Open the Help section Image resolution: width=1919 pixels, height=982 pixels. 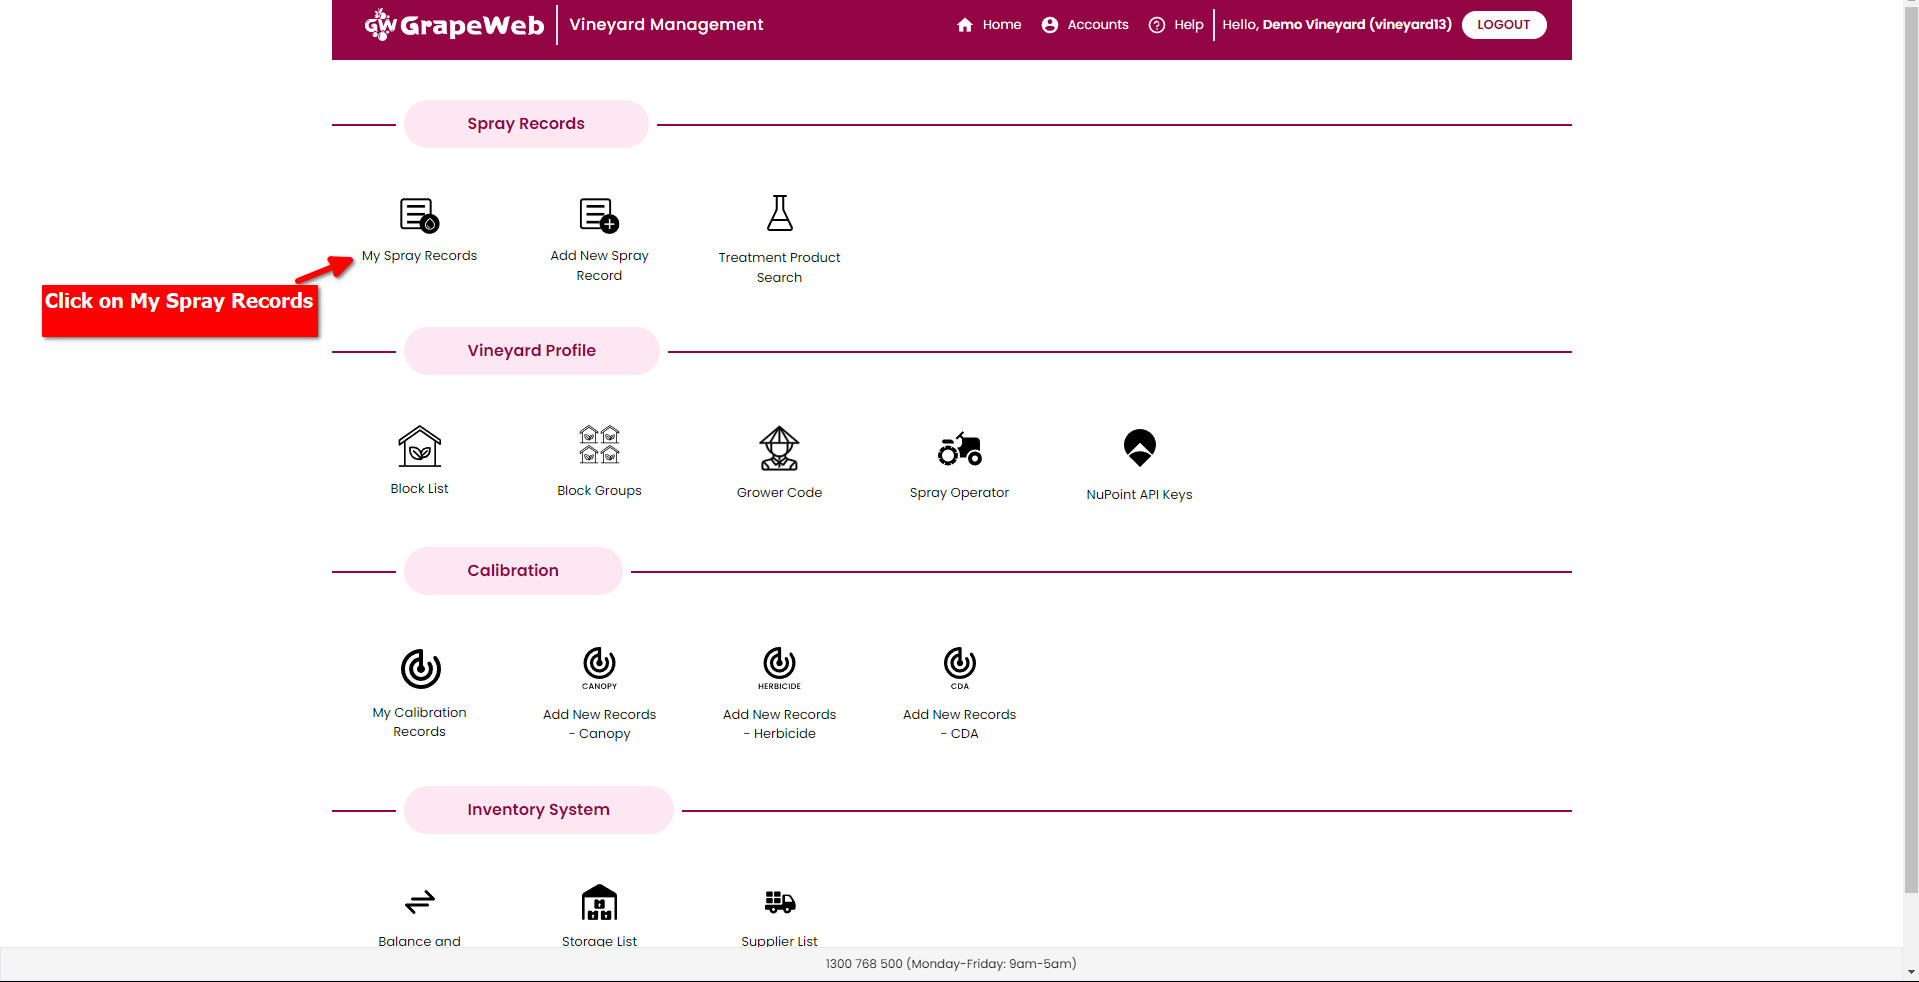[x=1176, y=24]
